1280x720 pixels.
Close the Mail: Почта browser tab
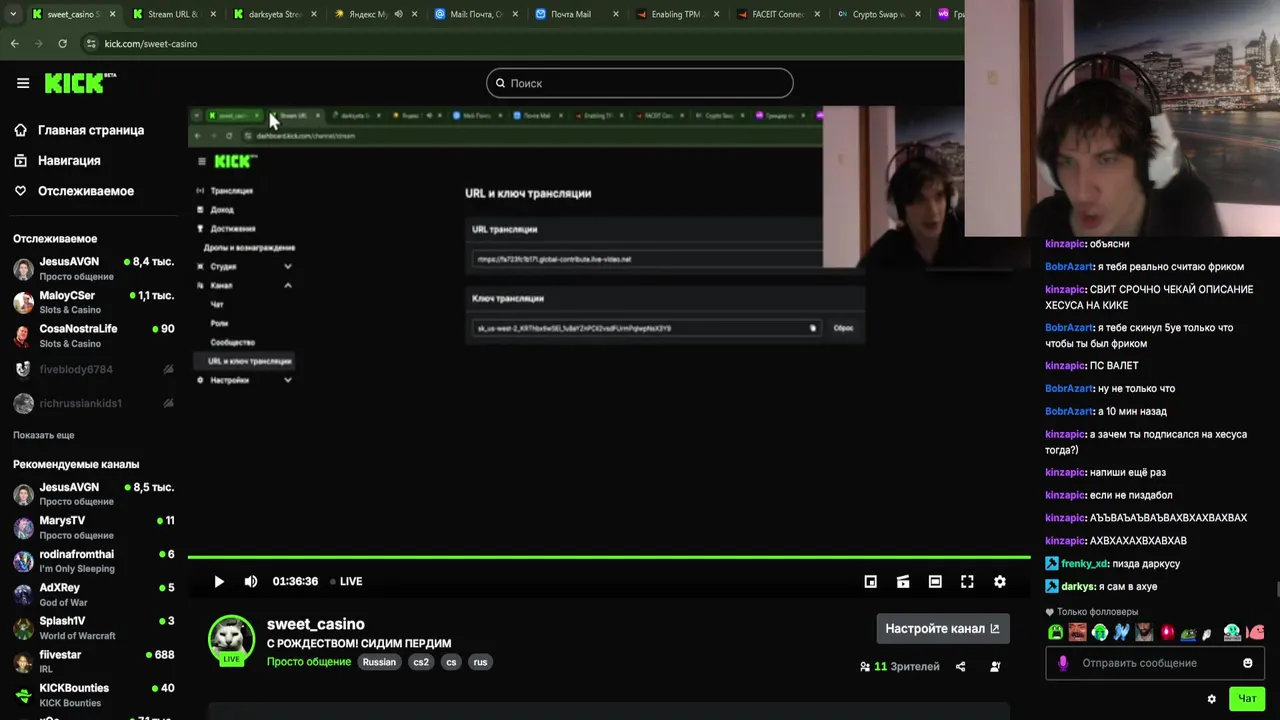click(x=515, y=15)
